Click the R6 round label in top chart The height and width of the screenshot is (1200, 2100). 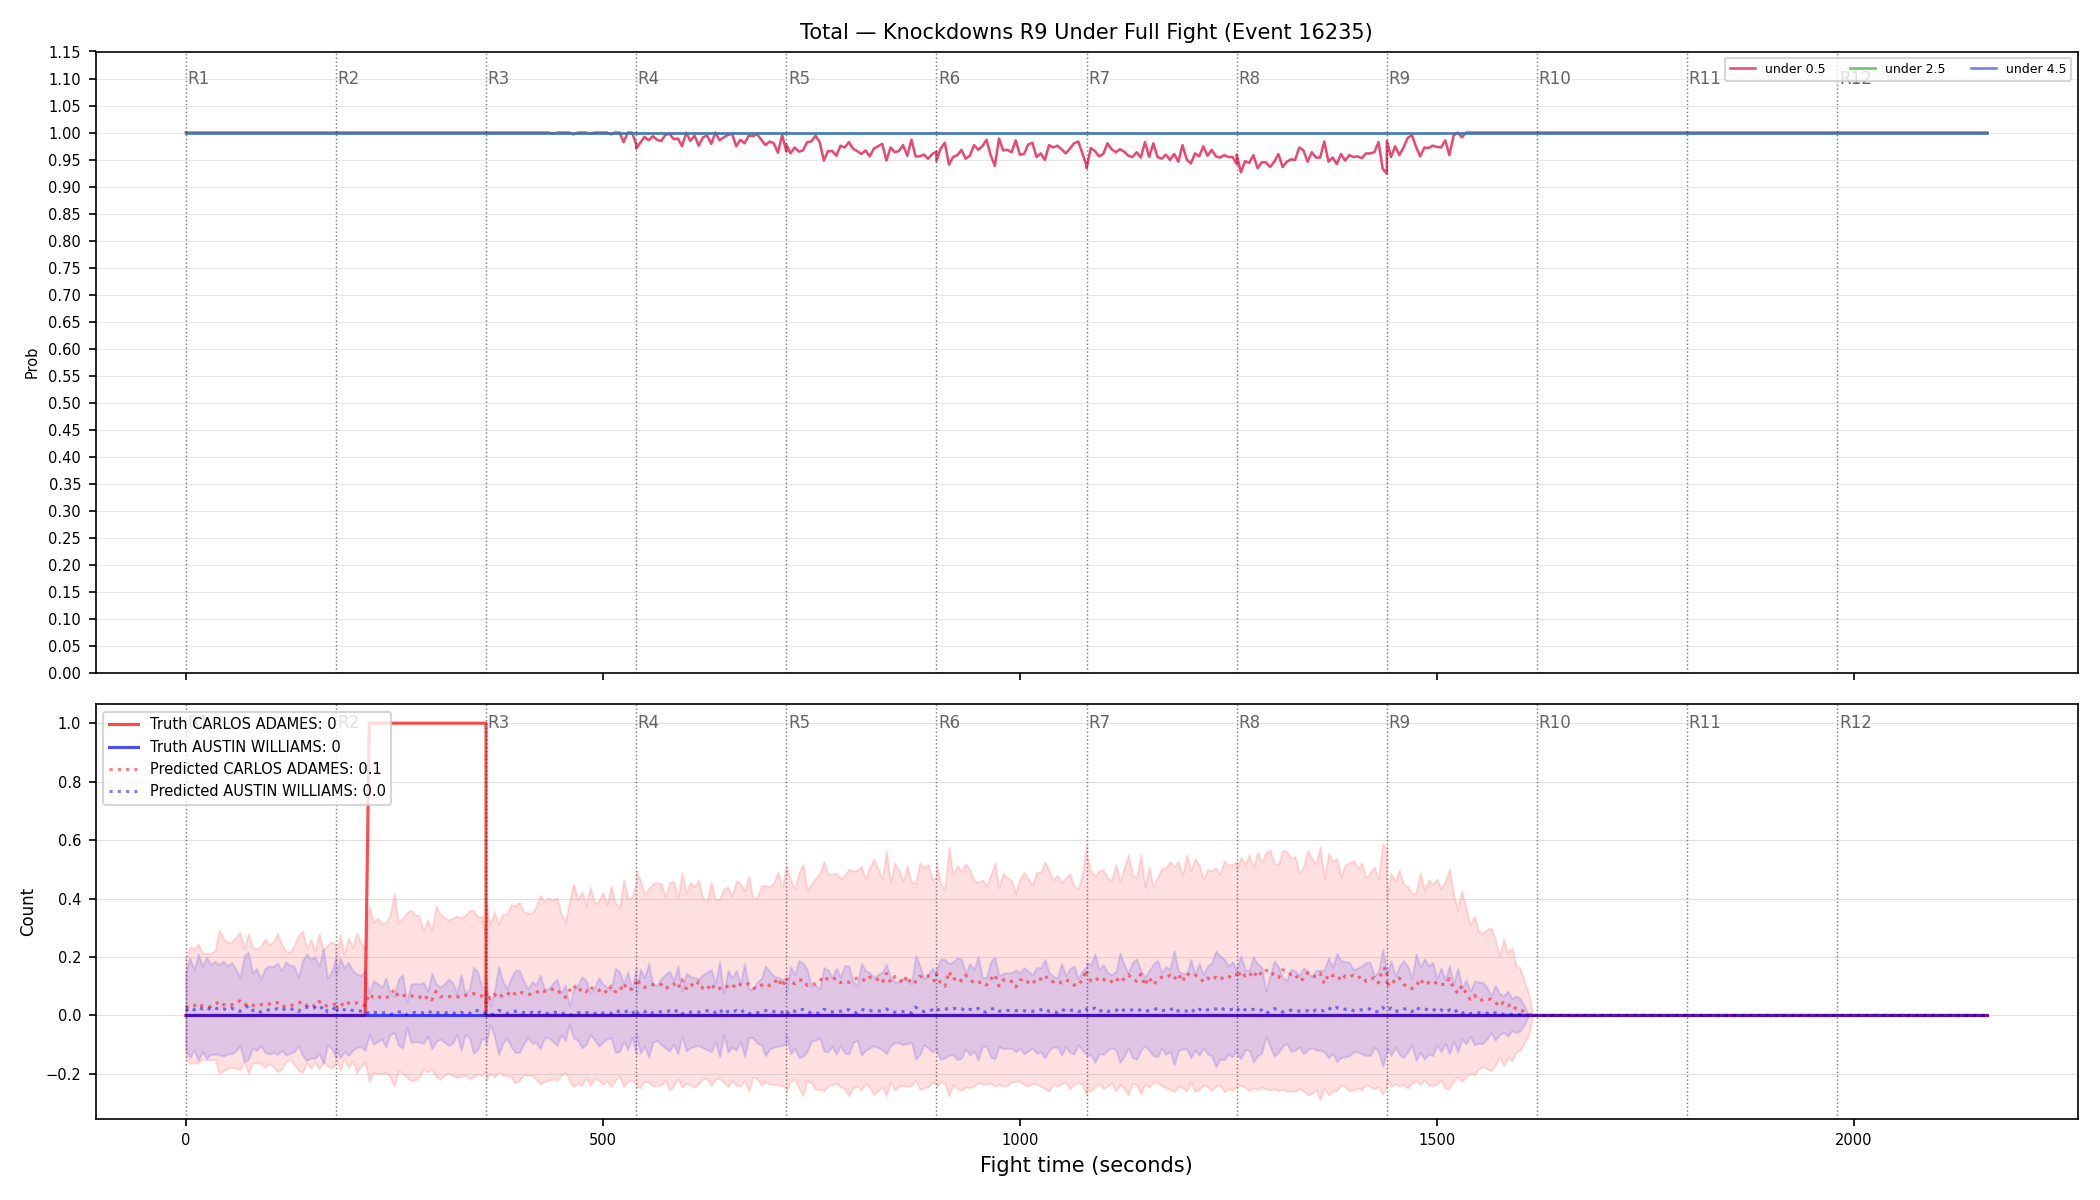(949, 78)
